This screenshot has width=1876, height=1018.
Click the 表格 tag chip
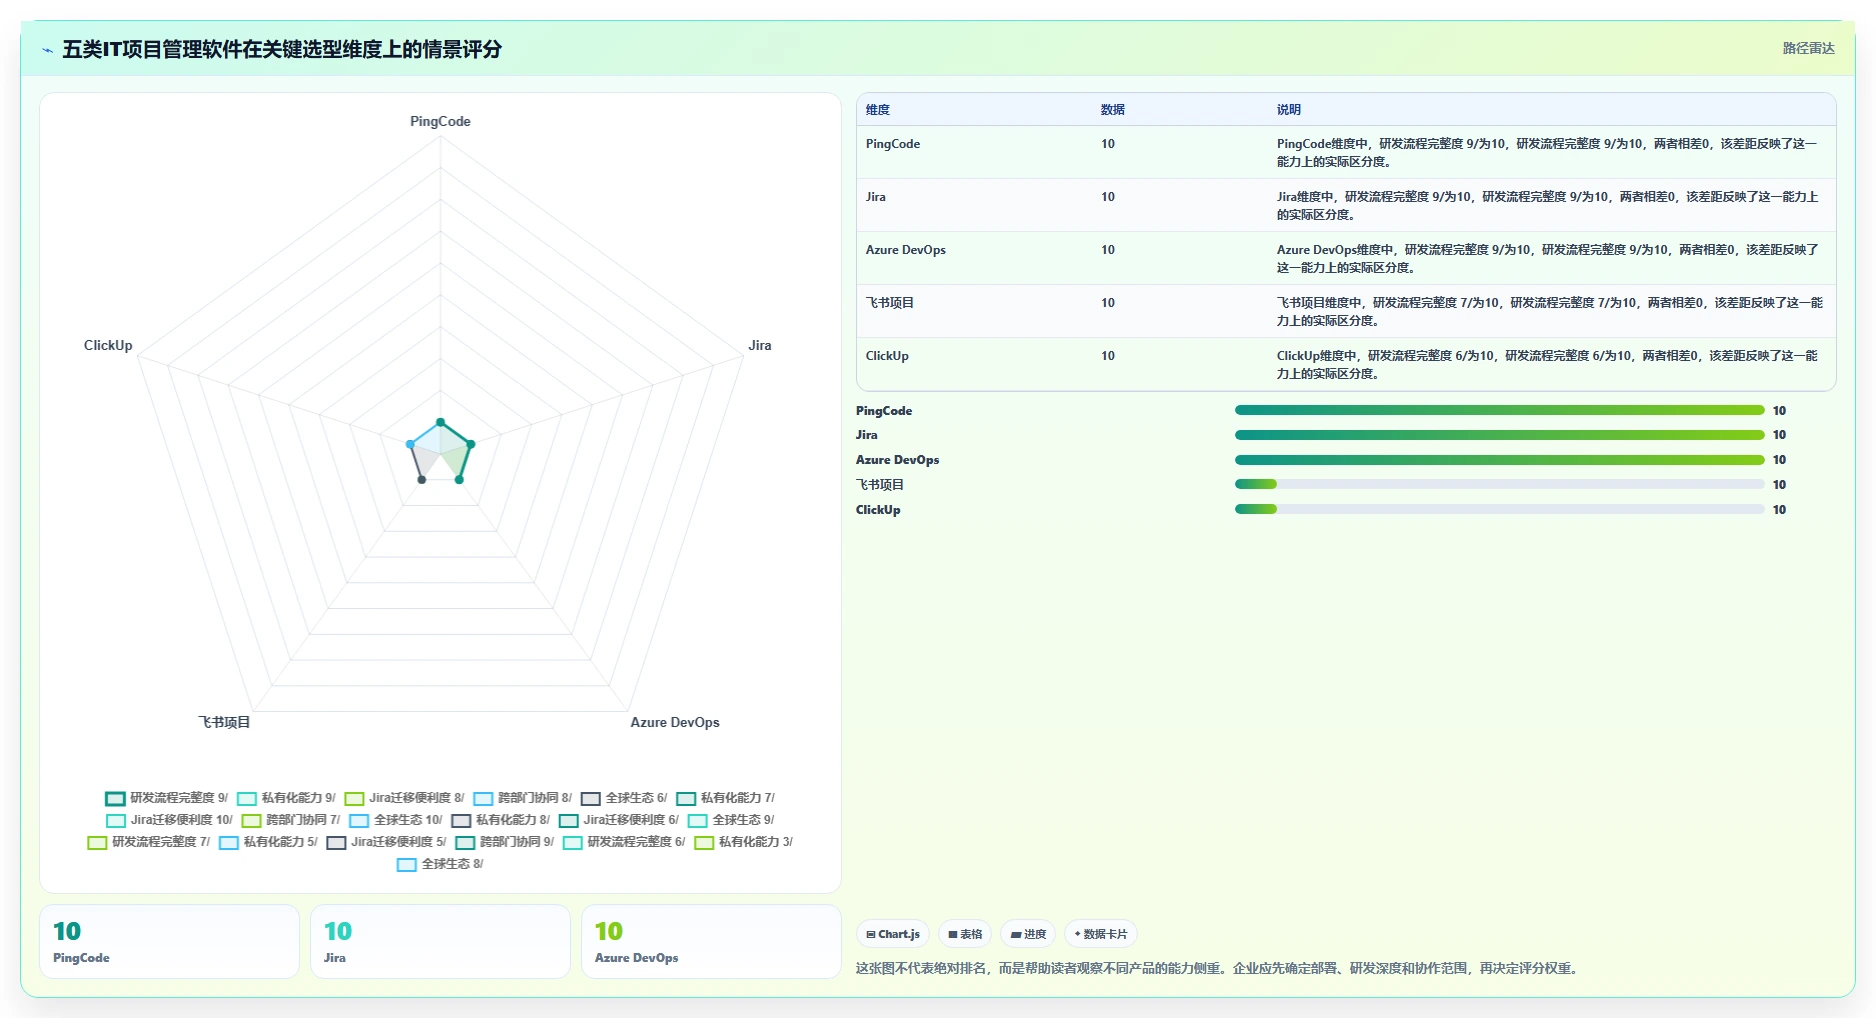click(965, 934)
